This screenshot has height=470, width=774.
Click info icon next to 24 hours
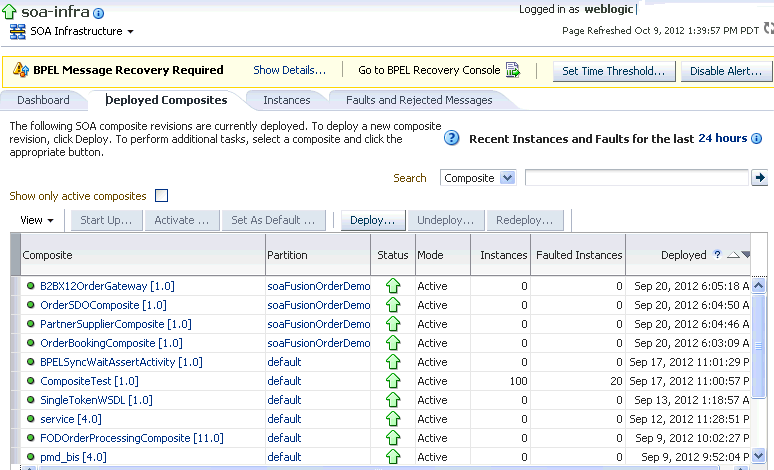(756, 139)
